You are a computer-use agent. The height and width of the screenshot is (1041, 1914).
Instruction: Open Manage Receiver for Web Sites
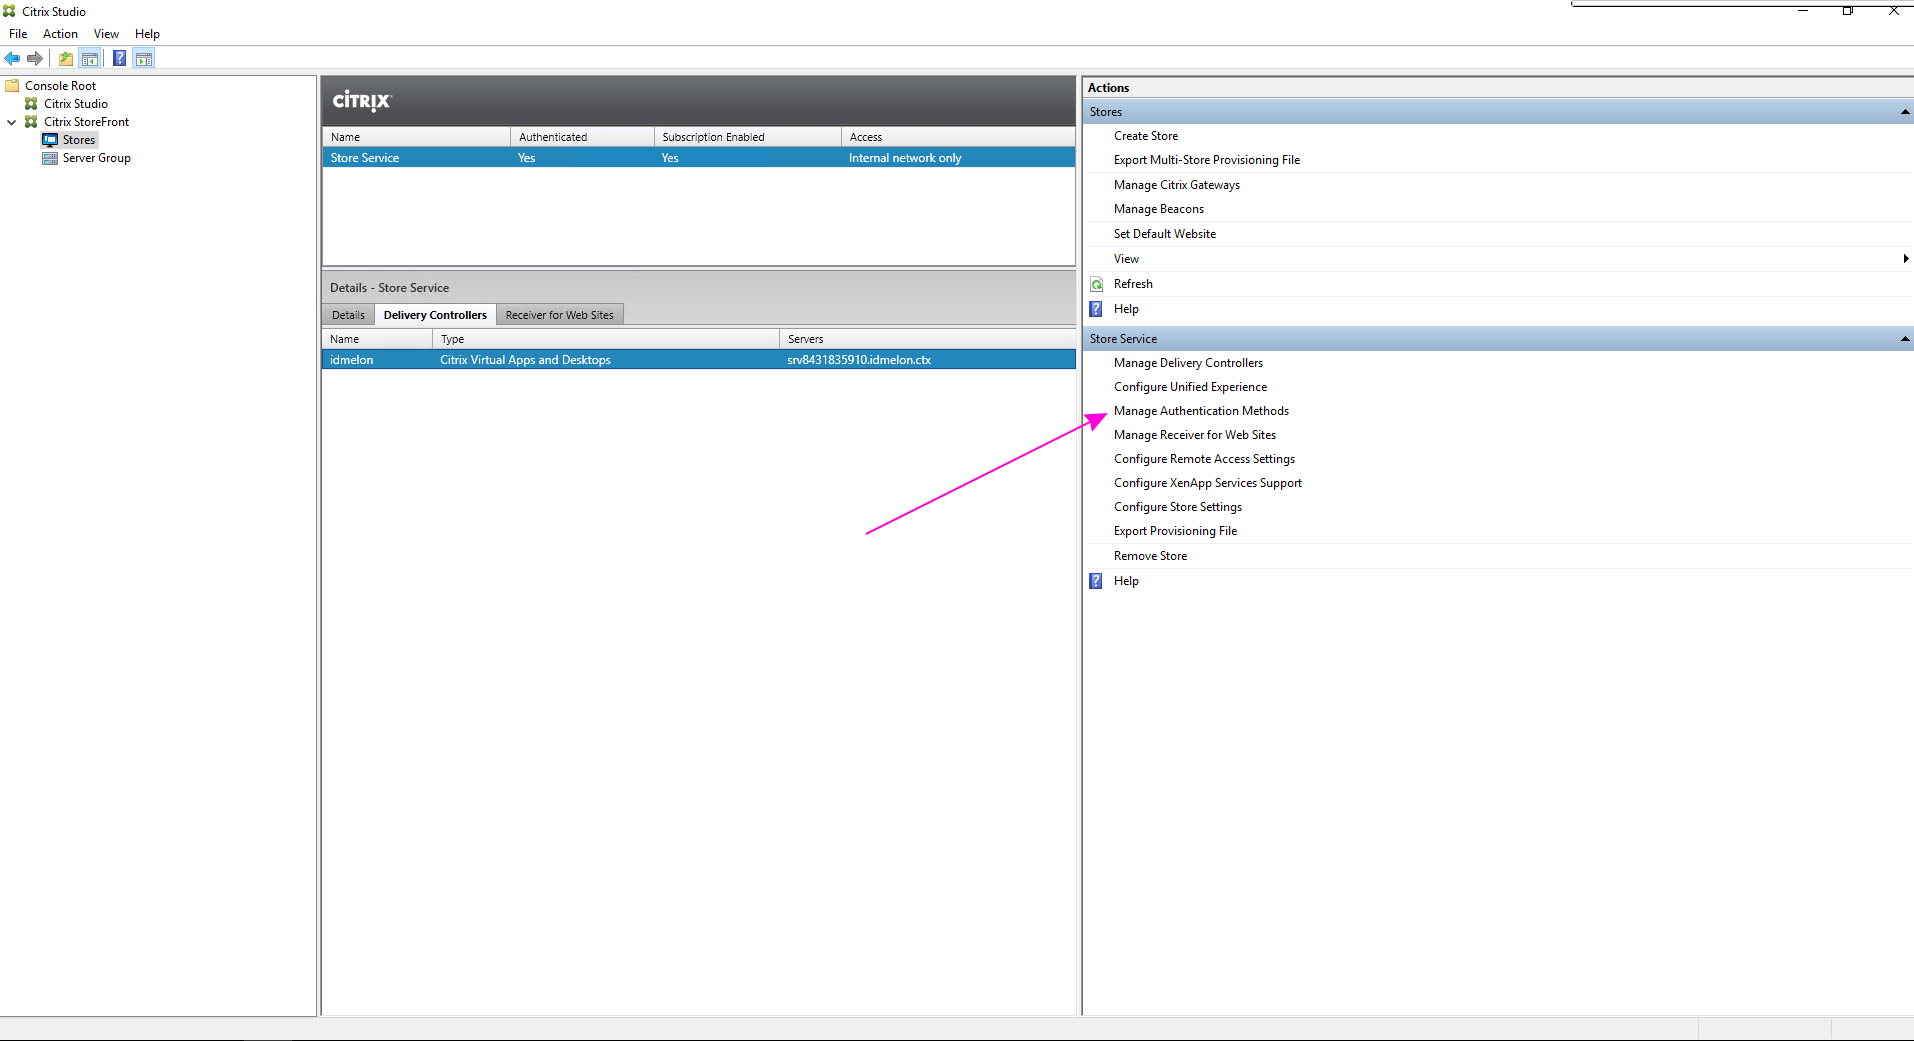(x=1195, y=435)
